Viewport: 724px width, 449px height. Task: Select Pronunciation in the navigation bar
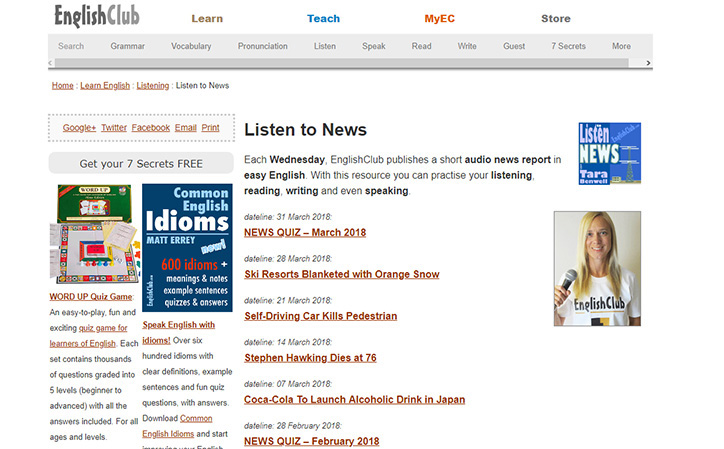[x=262, y=46]
